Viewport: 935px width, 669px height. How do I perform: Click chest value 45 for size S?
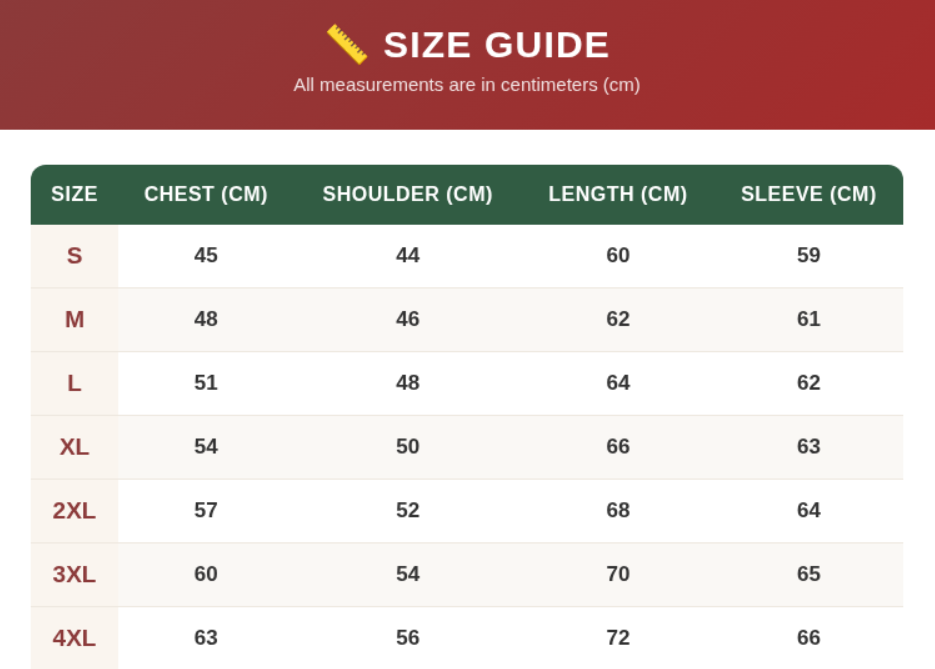206,256
